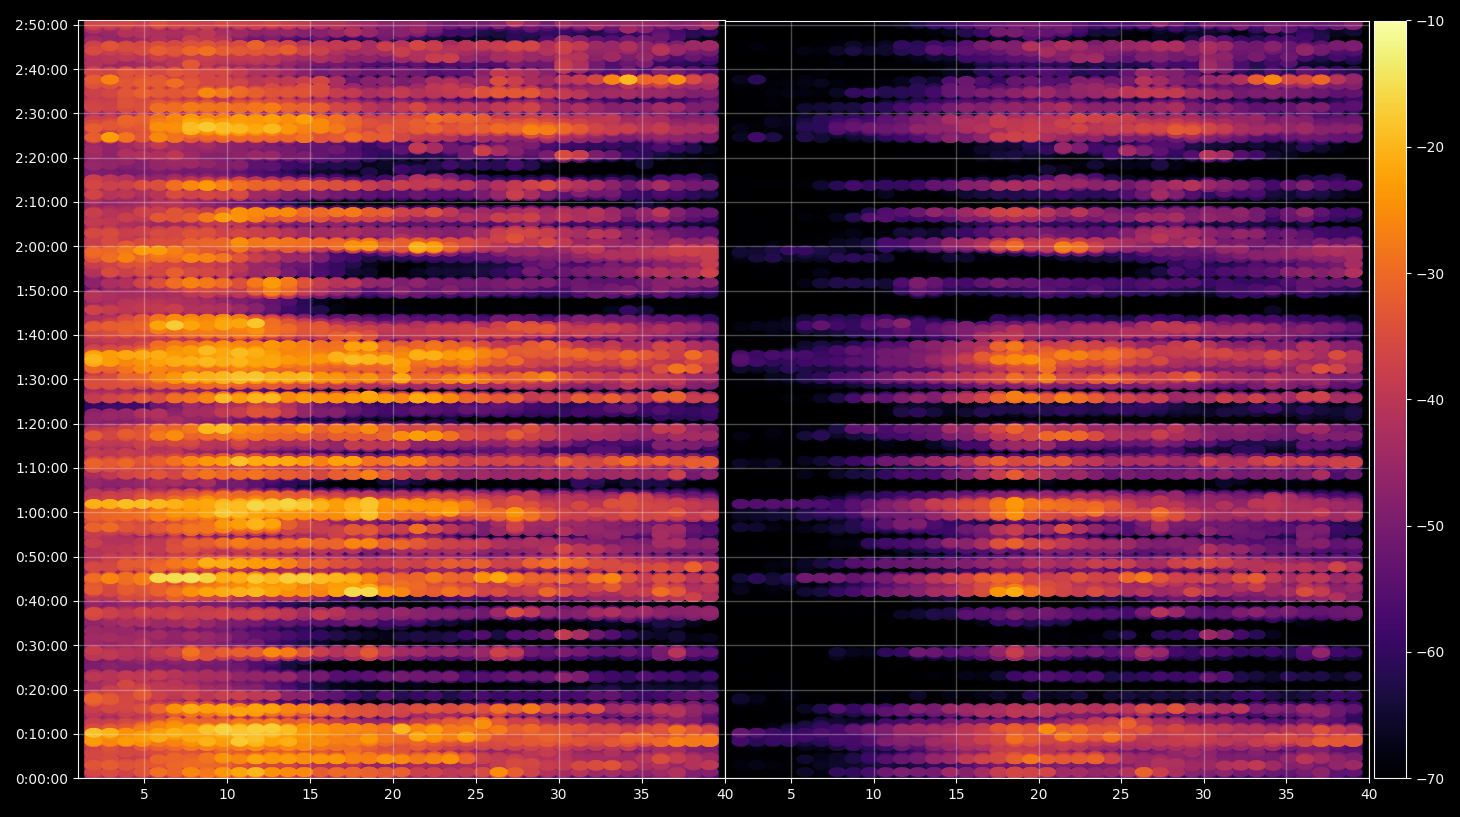
Task: Select x-axis tick 20 under left heatmap
Action: [x=393, y=795]
